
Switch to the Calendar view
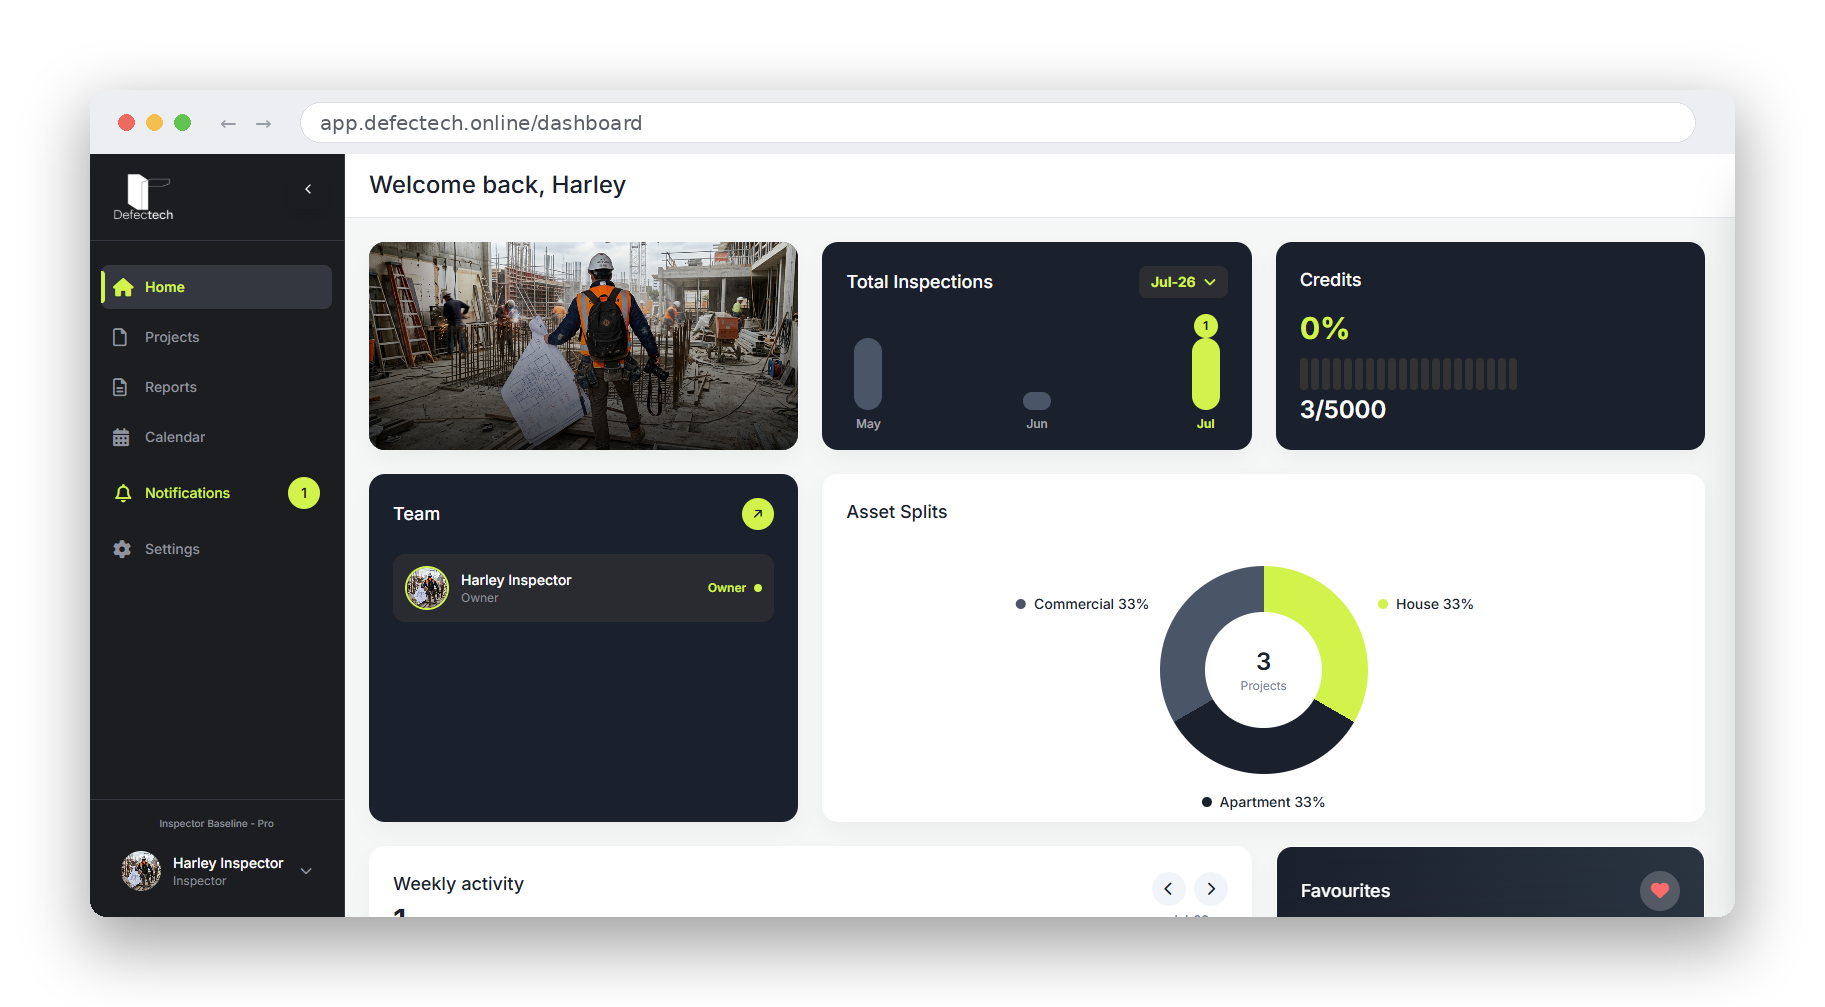pyautogui.click(x=216, y=437)
